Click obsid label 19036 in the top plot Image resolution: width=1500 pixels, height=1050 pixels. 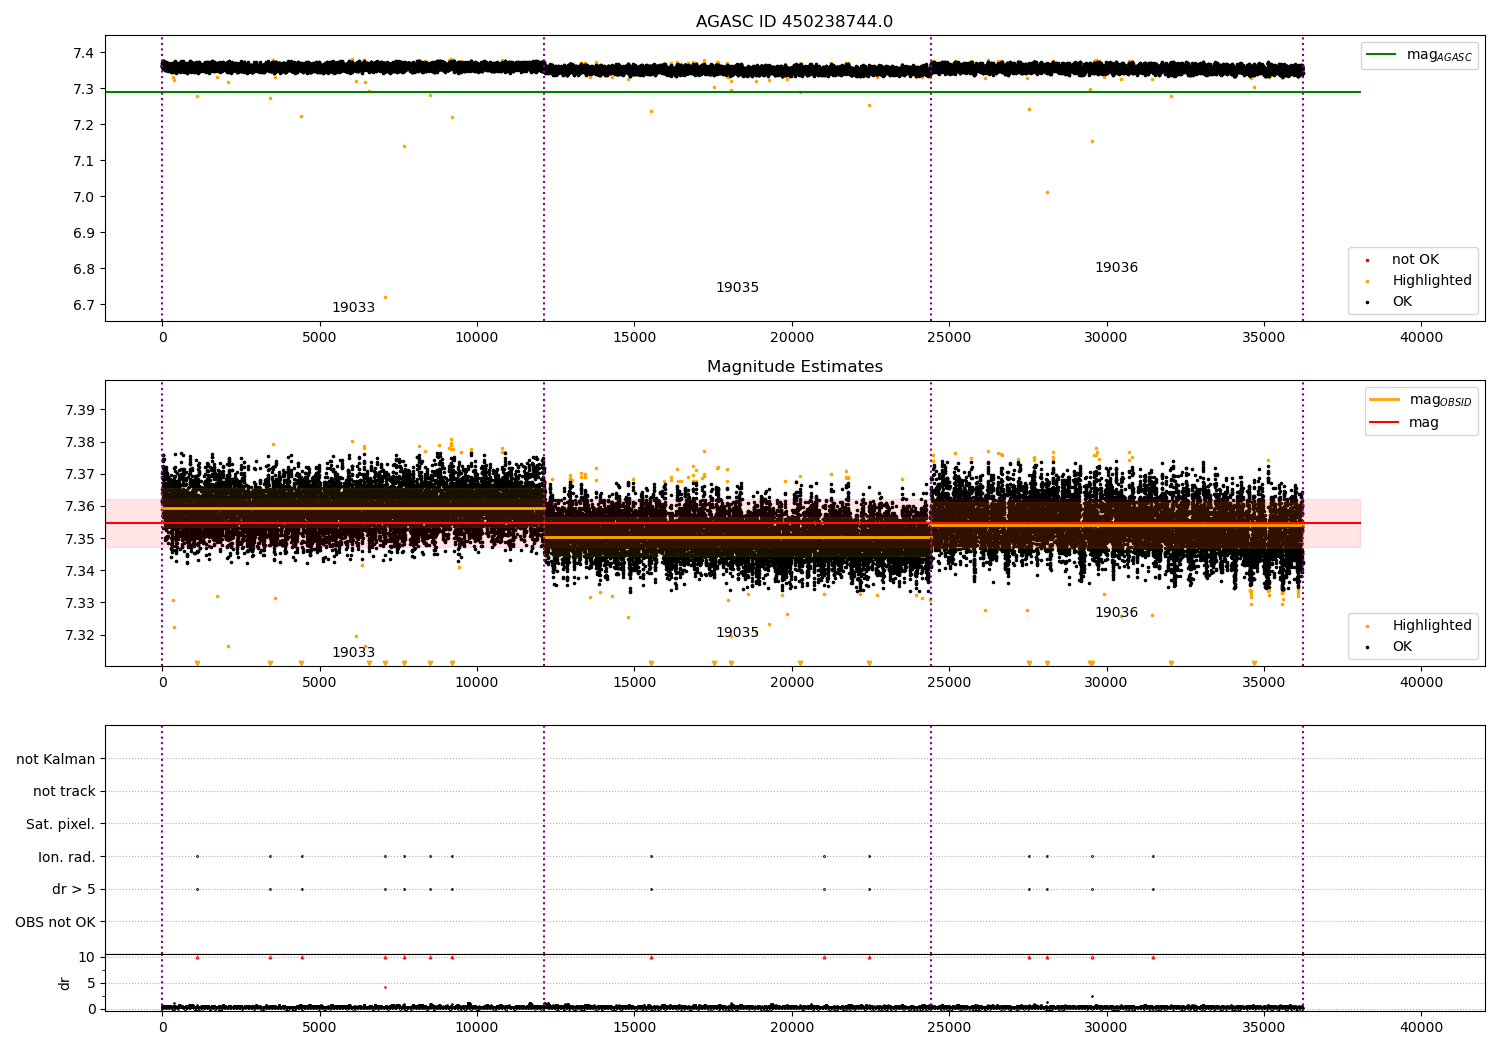pyautogui.click(x=1116, y=268)
